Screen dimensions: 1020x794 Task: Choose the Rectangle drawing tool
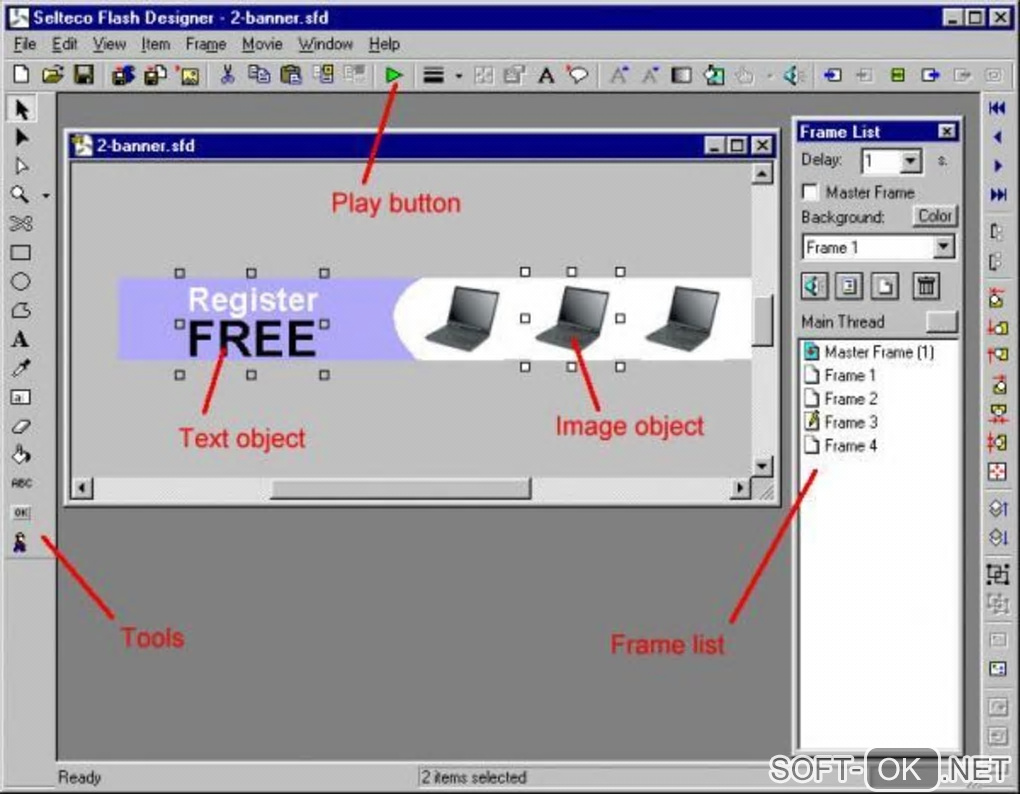20,252
